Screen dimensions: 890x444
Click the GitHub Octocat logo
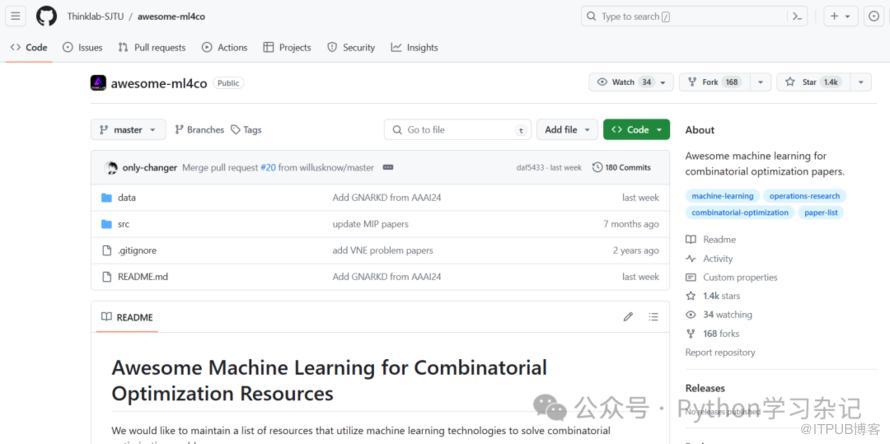46,16
